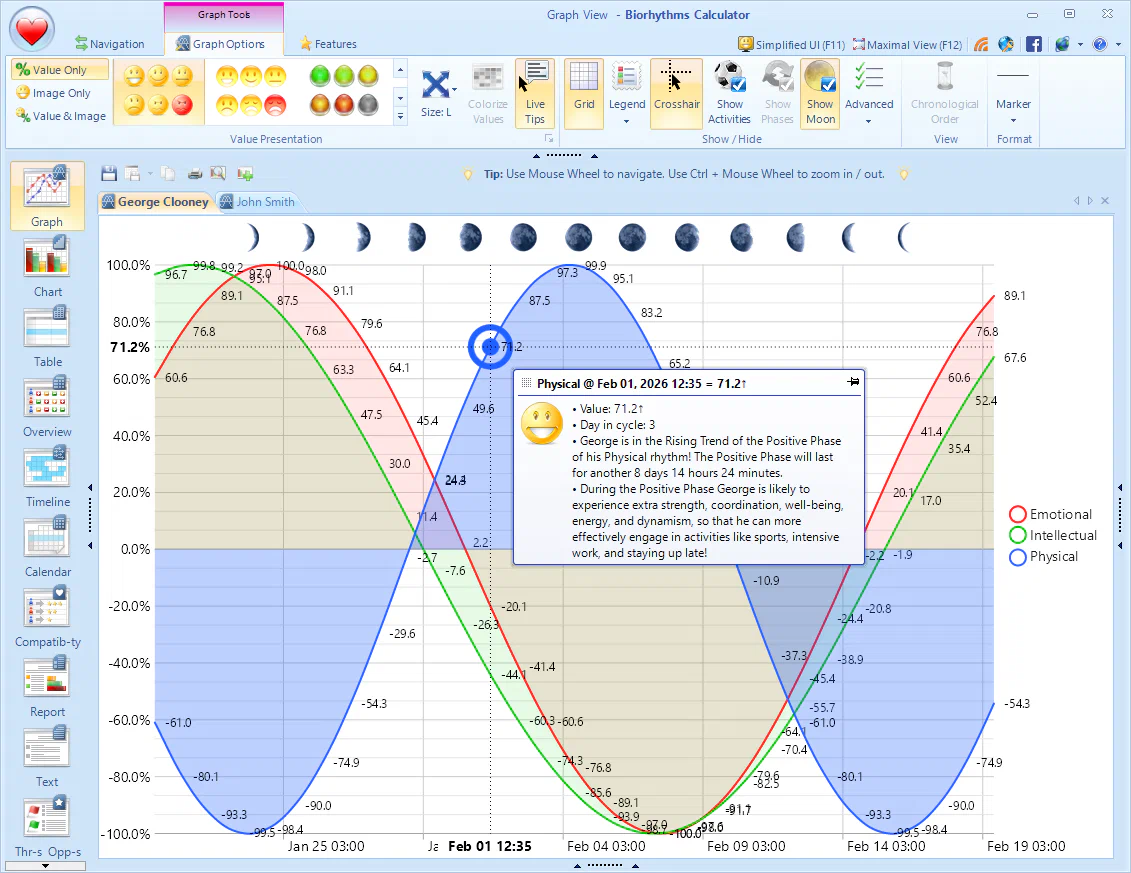Open the Size: L dropdown
The image size is (1131, 873).
pyautogui.click(x=437, y=90)
